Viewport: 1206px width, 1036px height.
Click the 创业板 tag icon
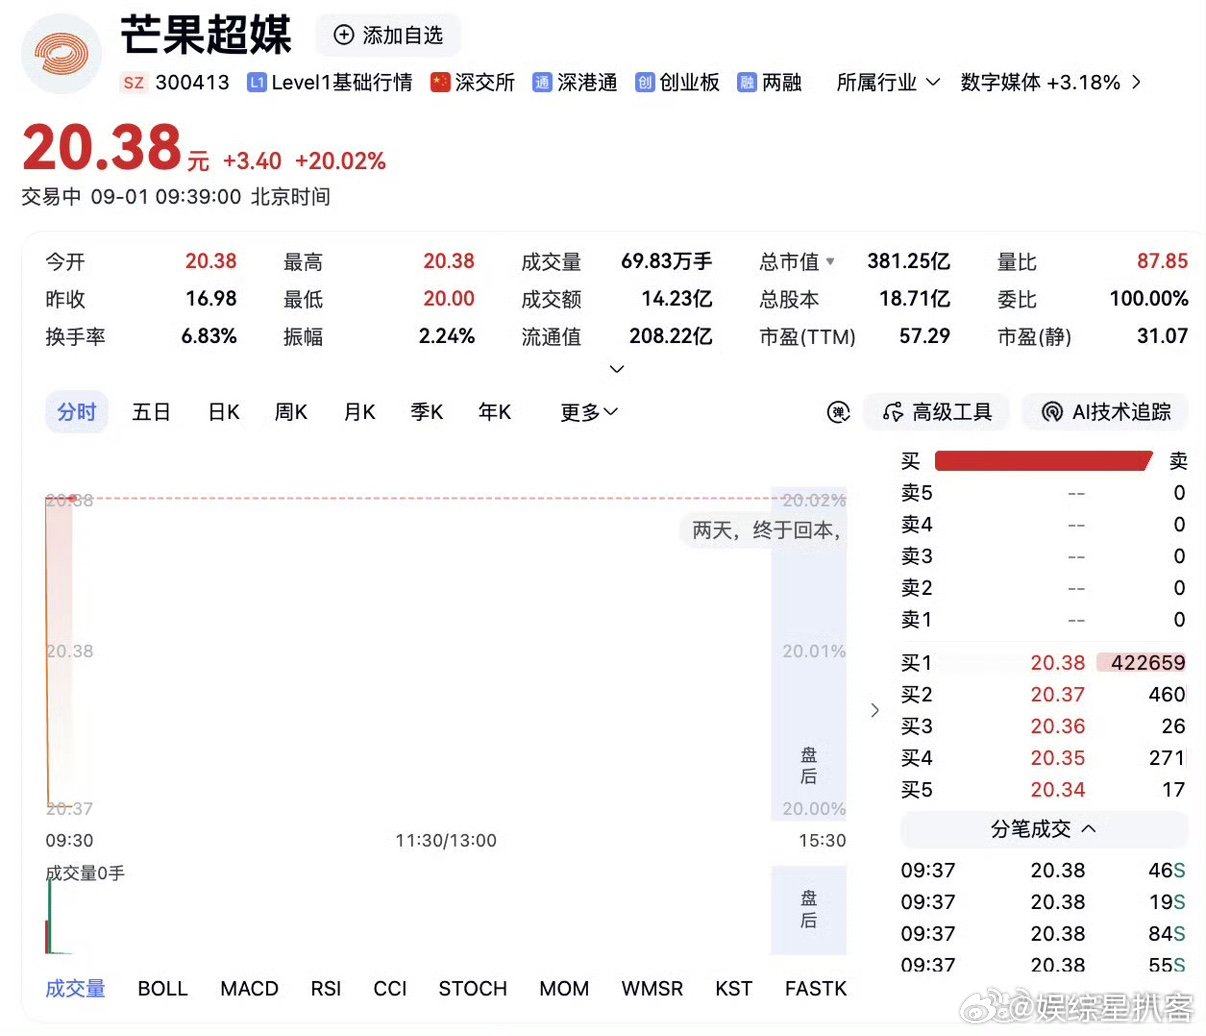coord(645,83)
